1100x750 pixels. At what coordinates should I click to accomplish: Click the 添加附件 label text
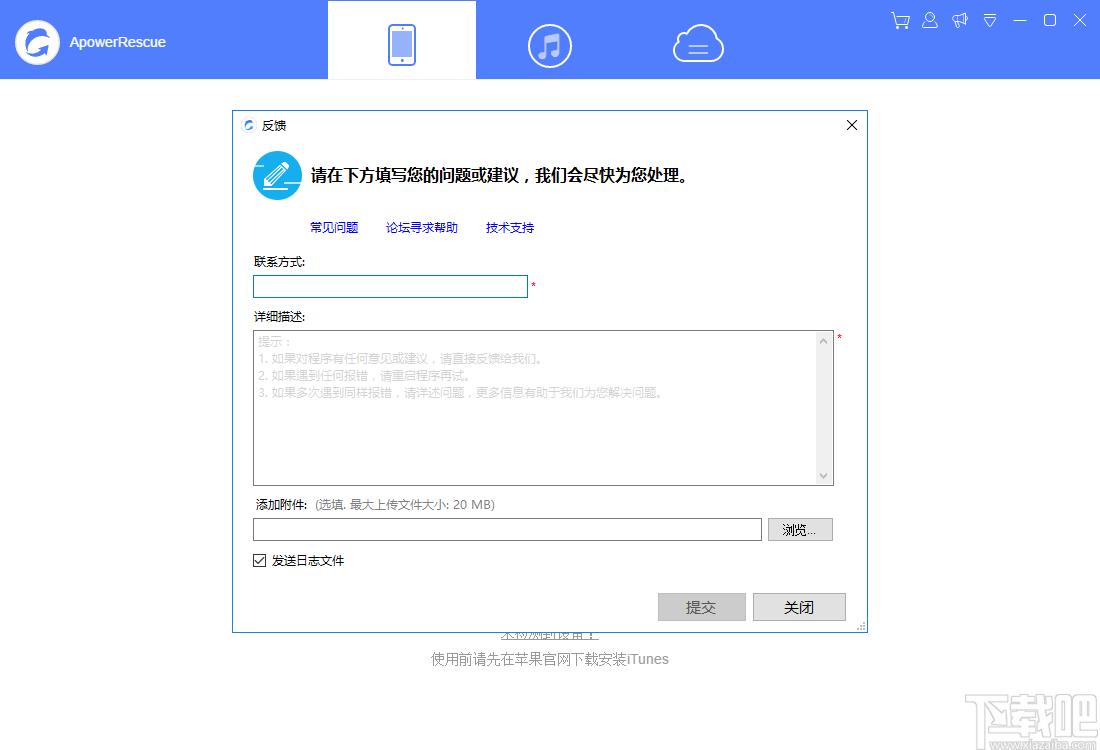click(x=281, y=504)
